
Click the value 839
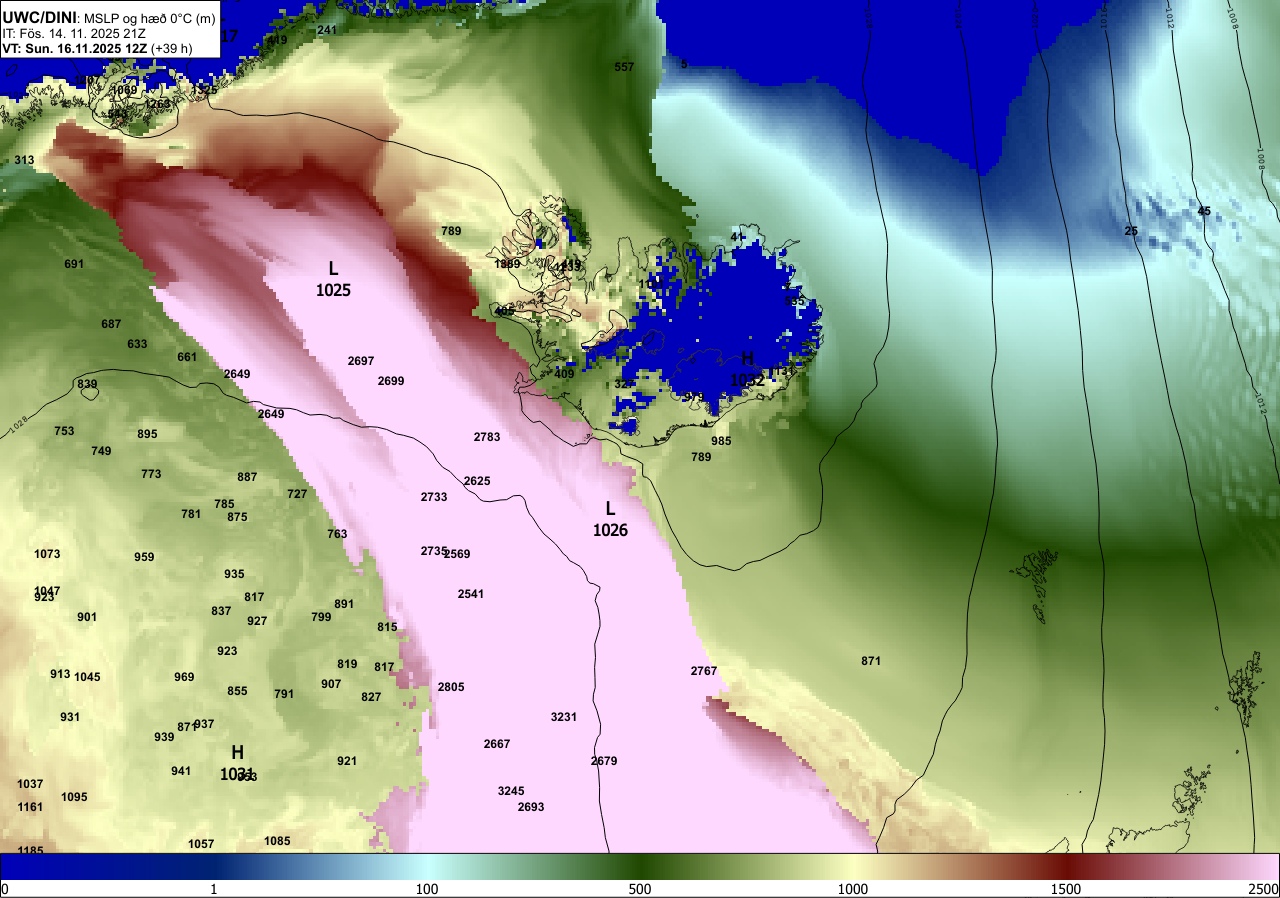point(87,384)
